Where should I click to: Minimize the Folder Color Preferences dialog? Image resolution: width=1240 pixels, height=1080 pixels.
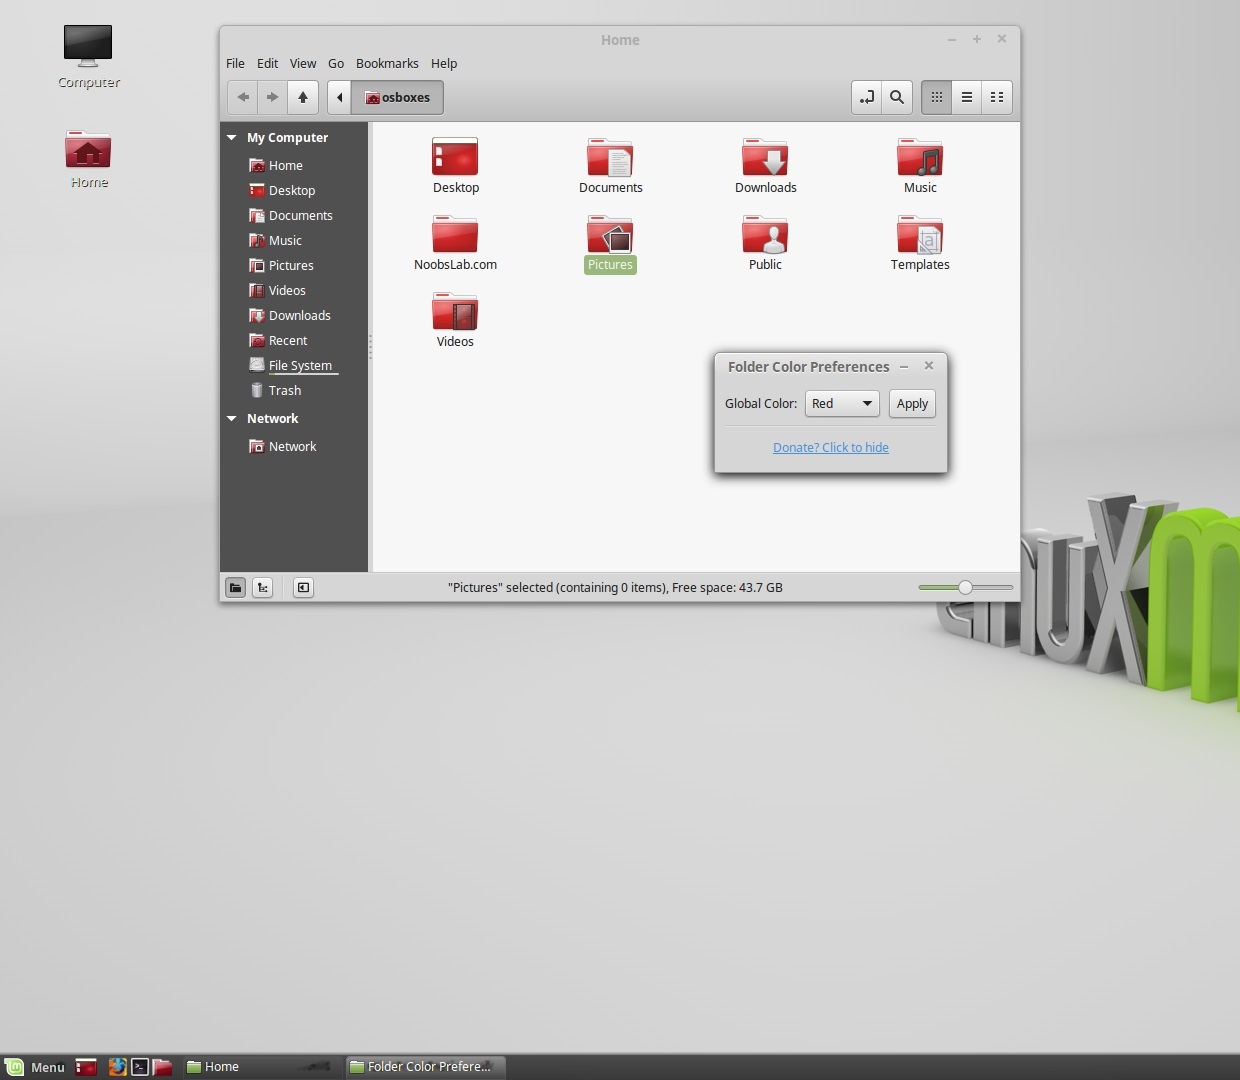tap(904, 367)
